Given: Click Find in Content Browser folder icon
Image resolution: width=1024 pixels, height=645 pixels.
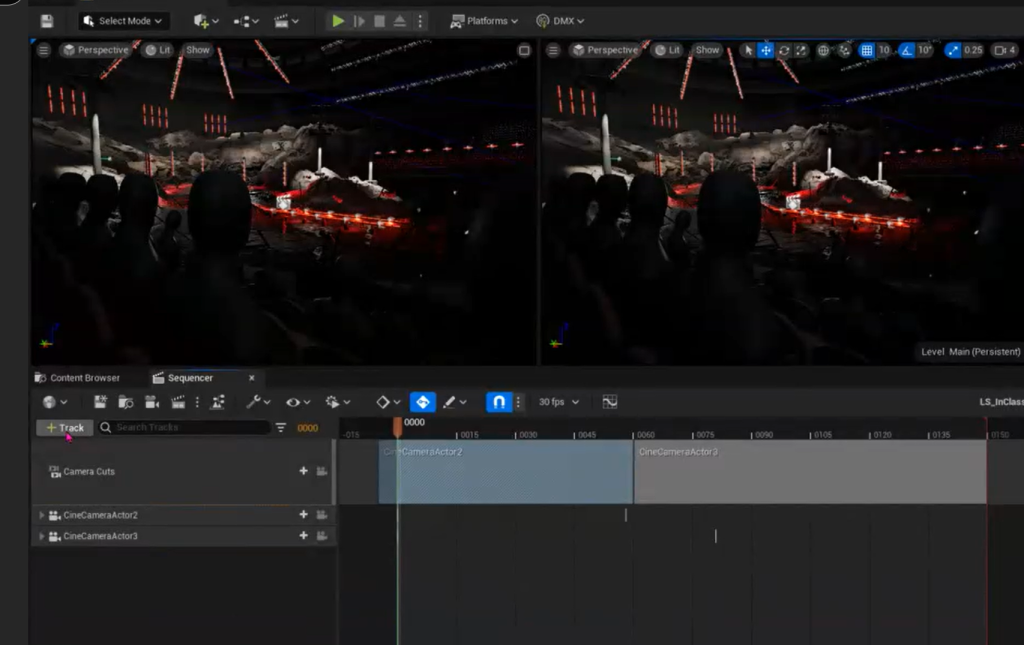Looking at the screenshot, I should 125,402.
